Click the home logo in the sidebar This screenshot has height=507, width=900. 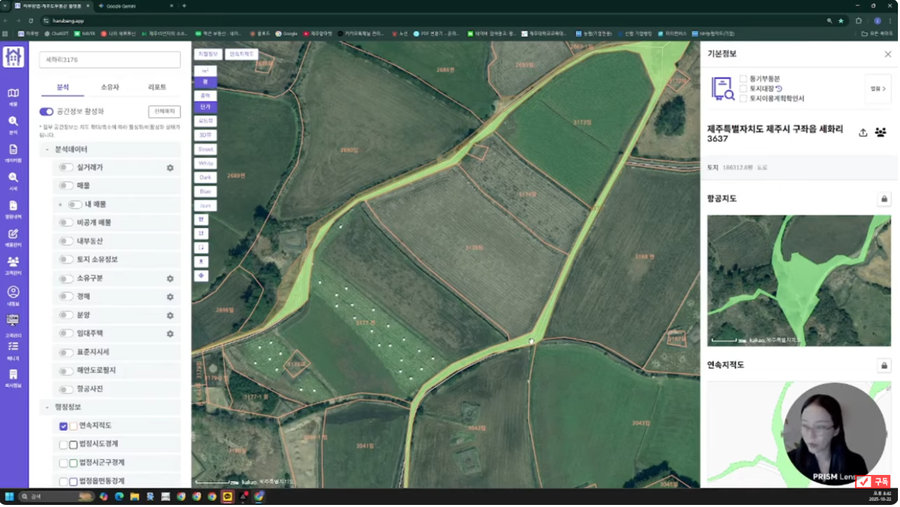13,58
